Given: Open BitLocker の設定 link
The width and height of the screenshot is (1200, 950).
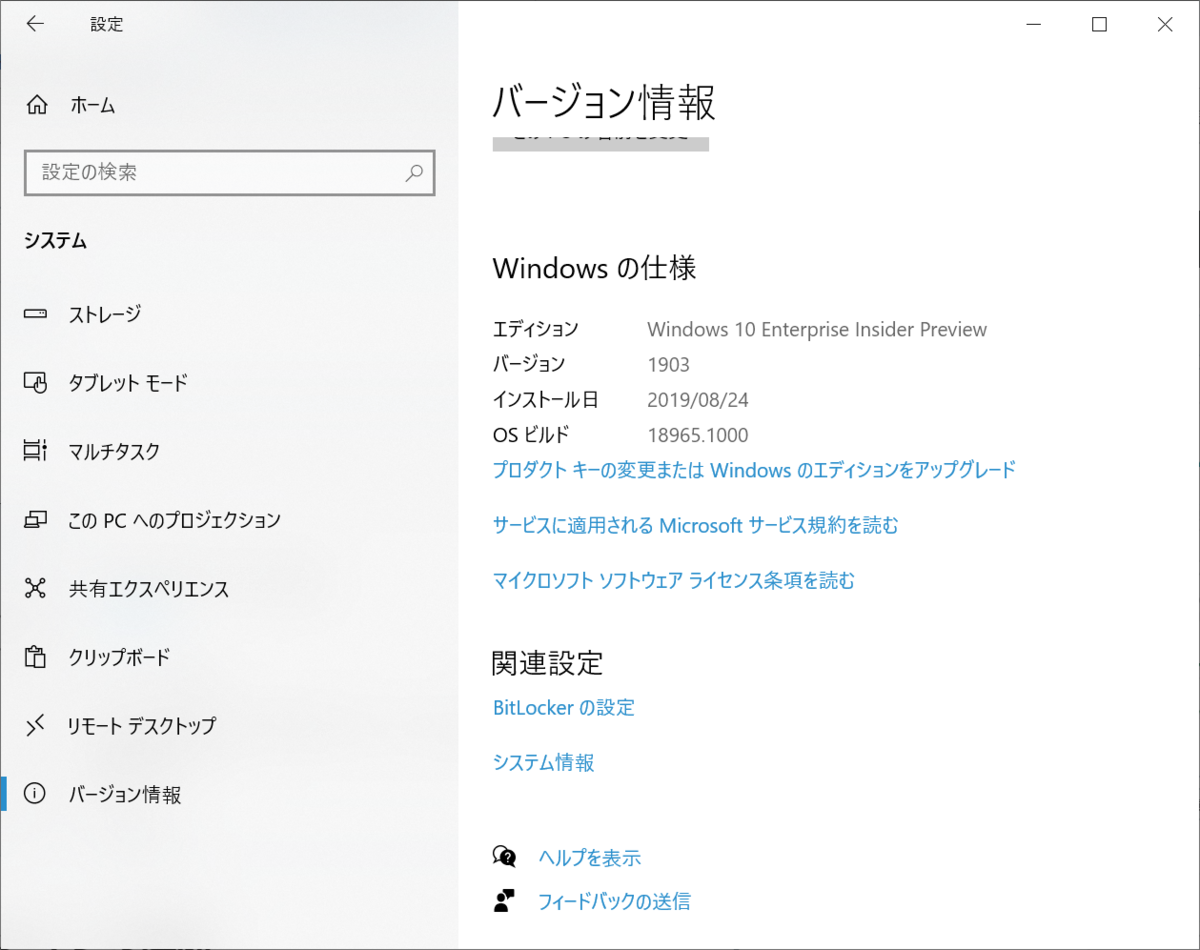Looking at the screenshot, I should click(564, 707).
